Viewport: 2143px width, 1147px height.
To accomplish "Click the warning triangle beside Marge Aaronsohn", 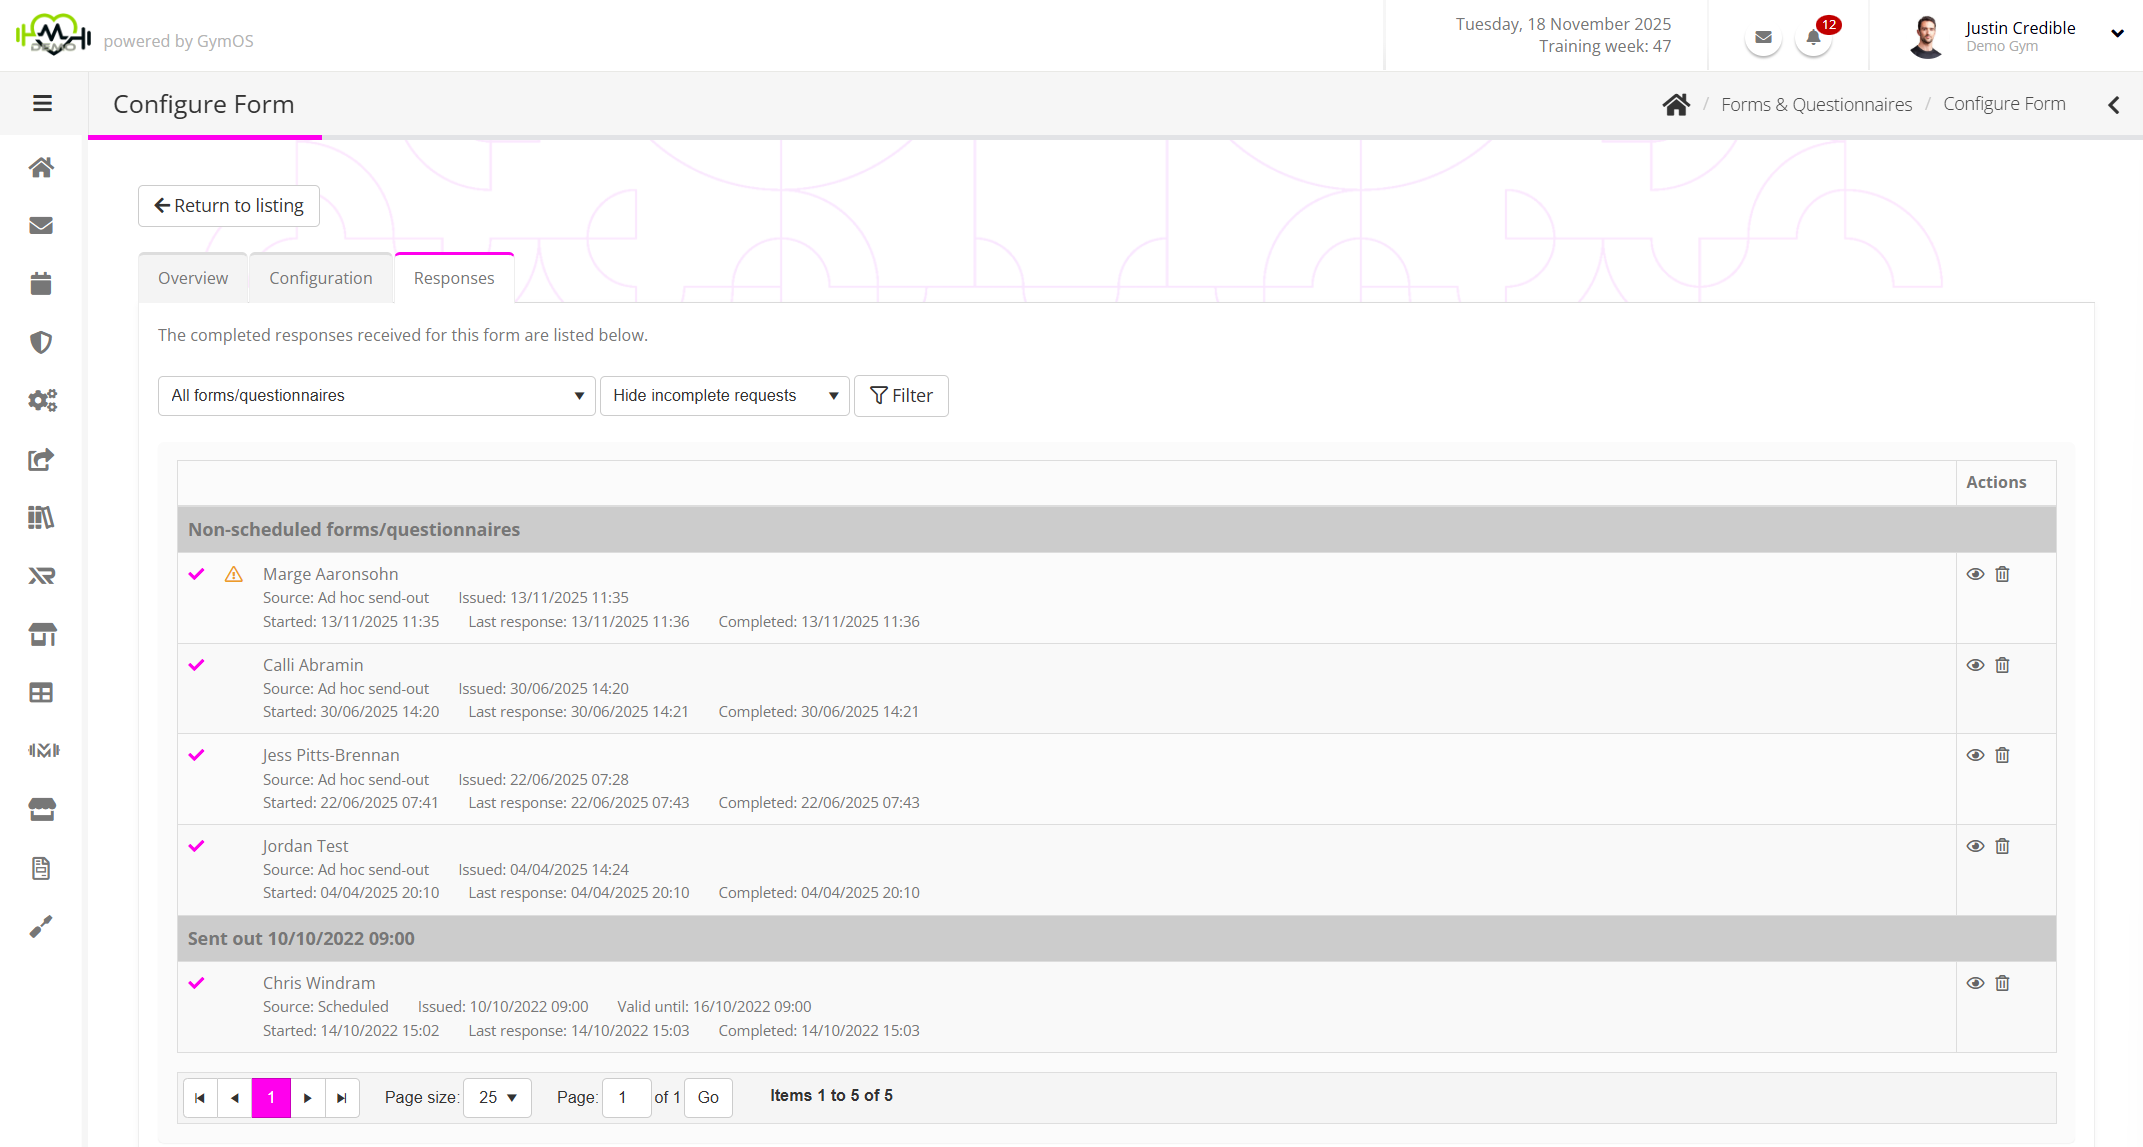I will [x=234, y=574].
